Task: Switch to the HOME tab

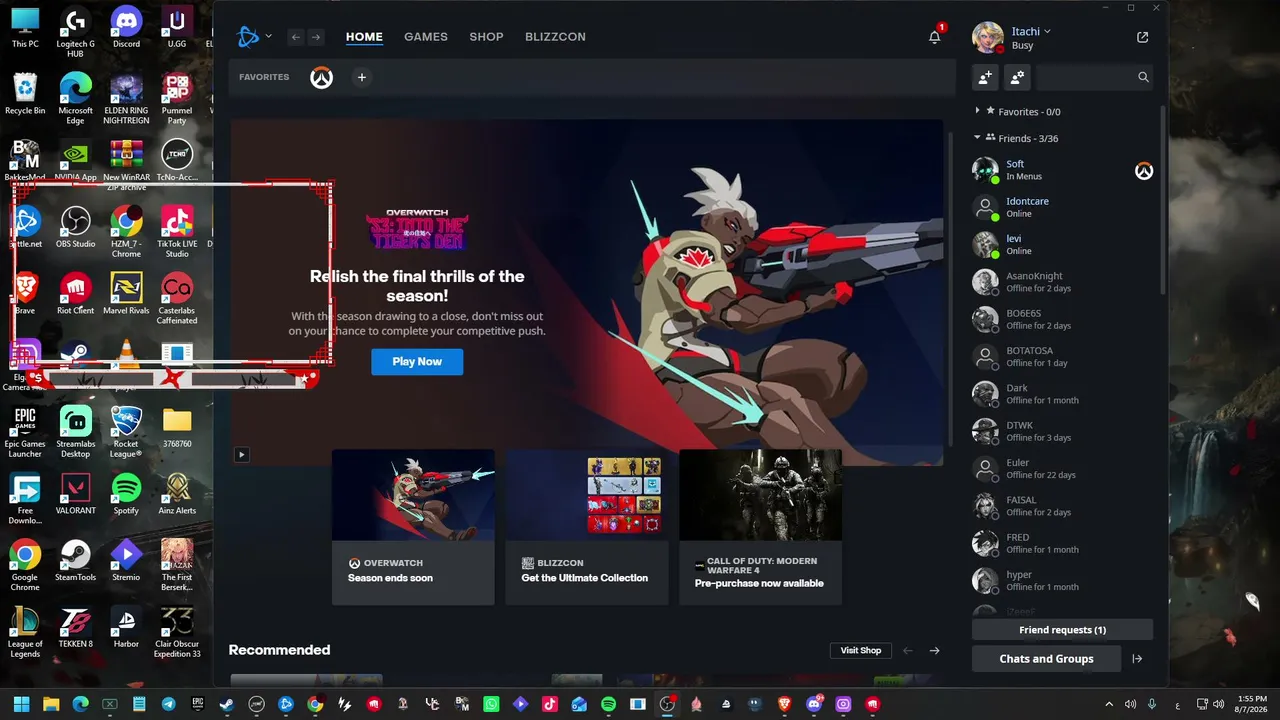Action: point(364,37)
